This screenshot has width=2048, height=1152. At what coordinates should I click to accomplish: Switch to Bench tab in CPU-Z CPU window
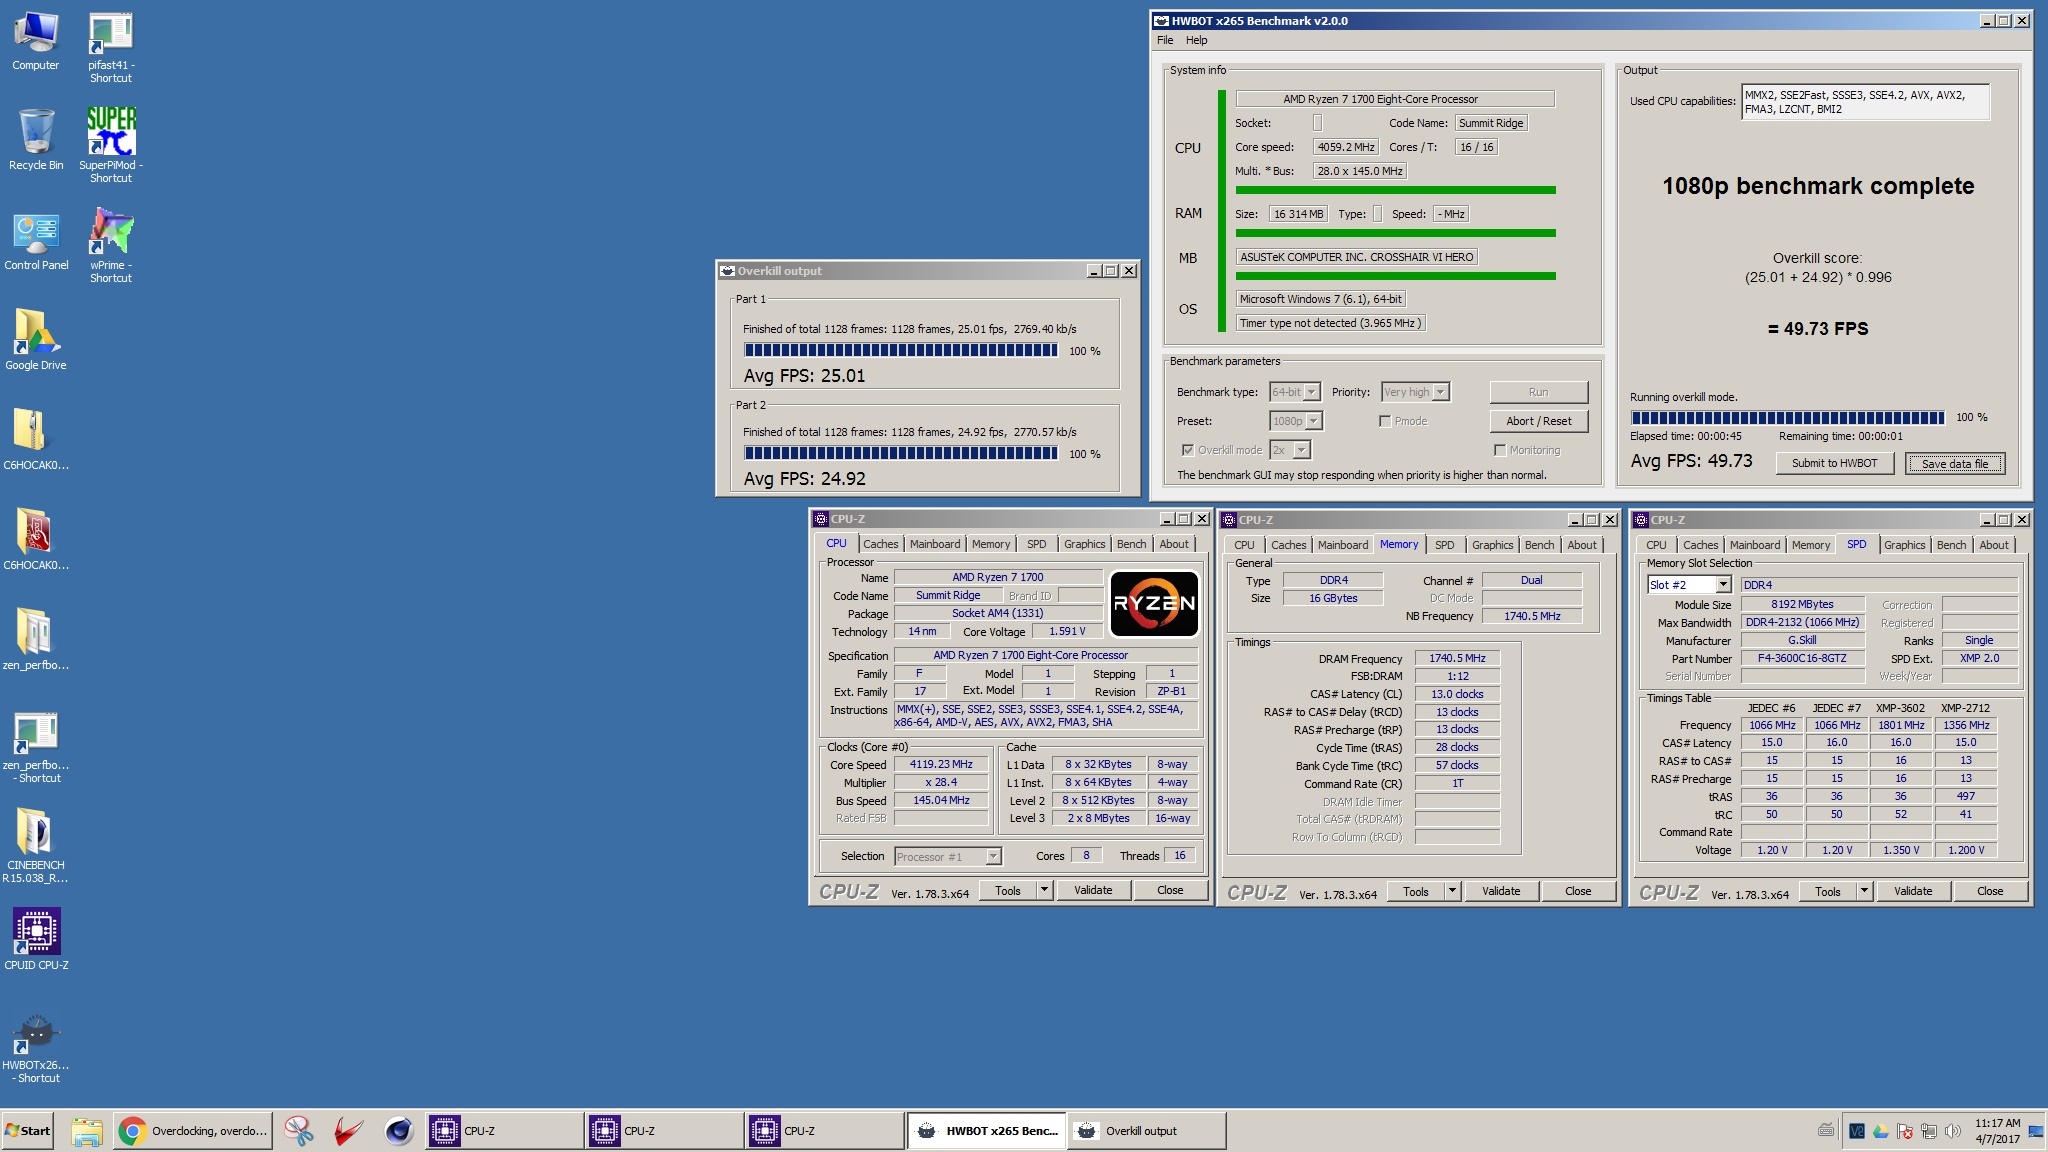tap(1131, 544)
